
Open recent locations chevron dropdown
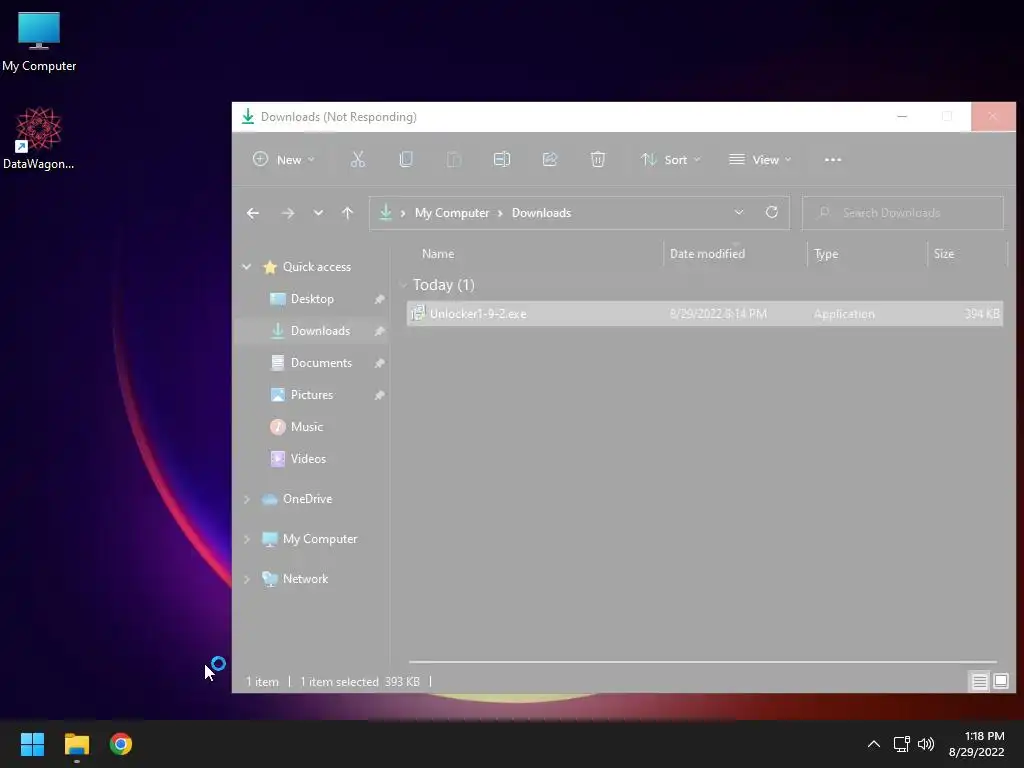coord(318,213)
